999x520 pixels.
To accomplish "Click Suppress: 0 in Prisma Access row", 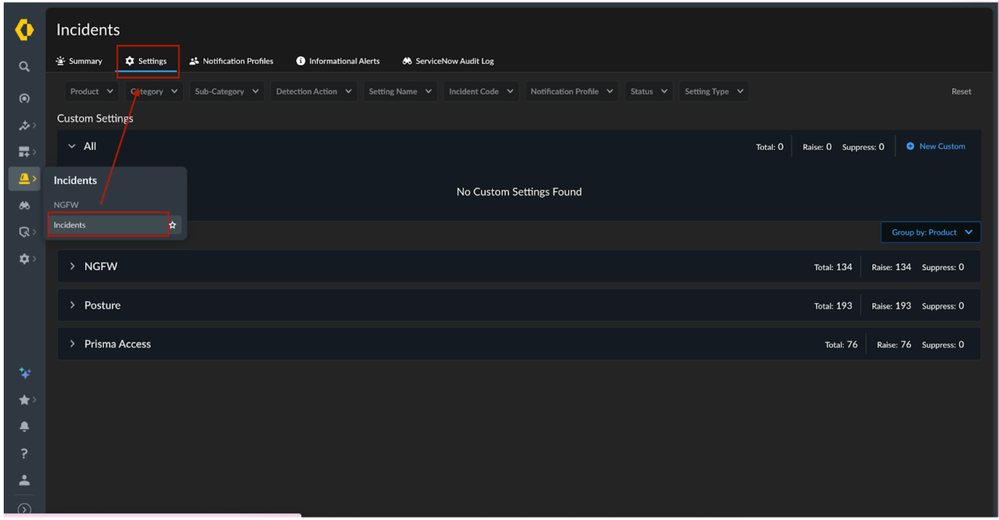I will (x=943, y=345).
